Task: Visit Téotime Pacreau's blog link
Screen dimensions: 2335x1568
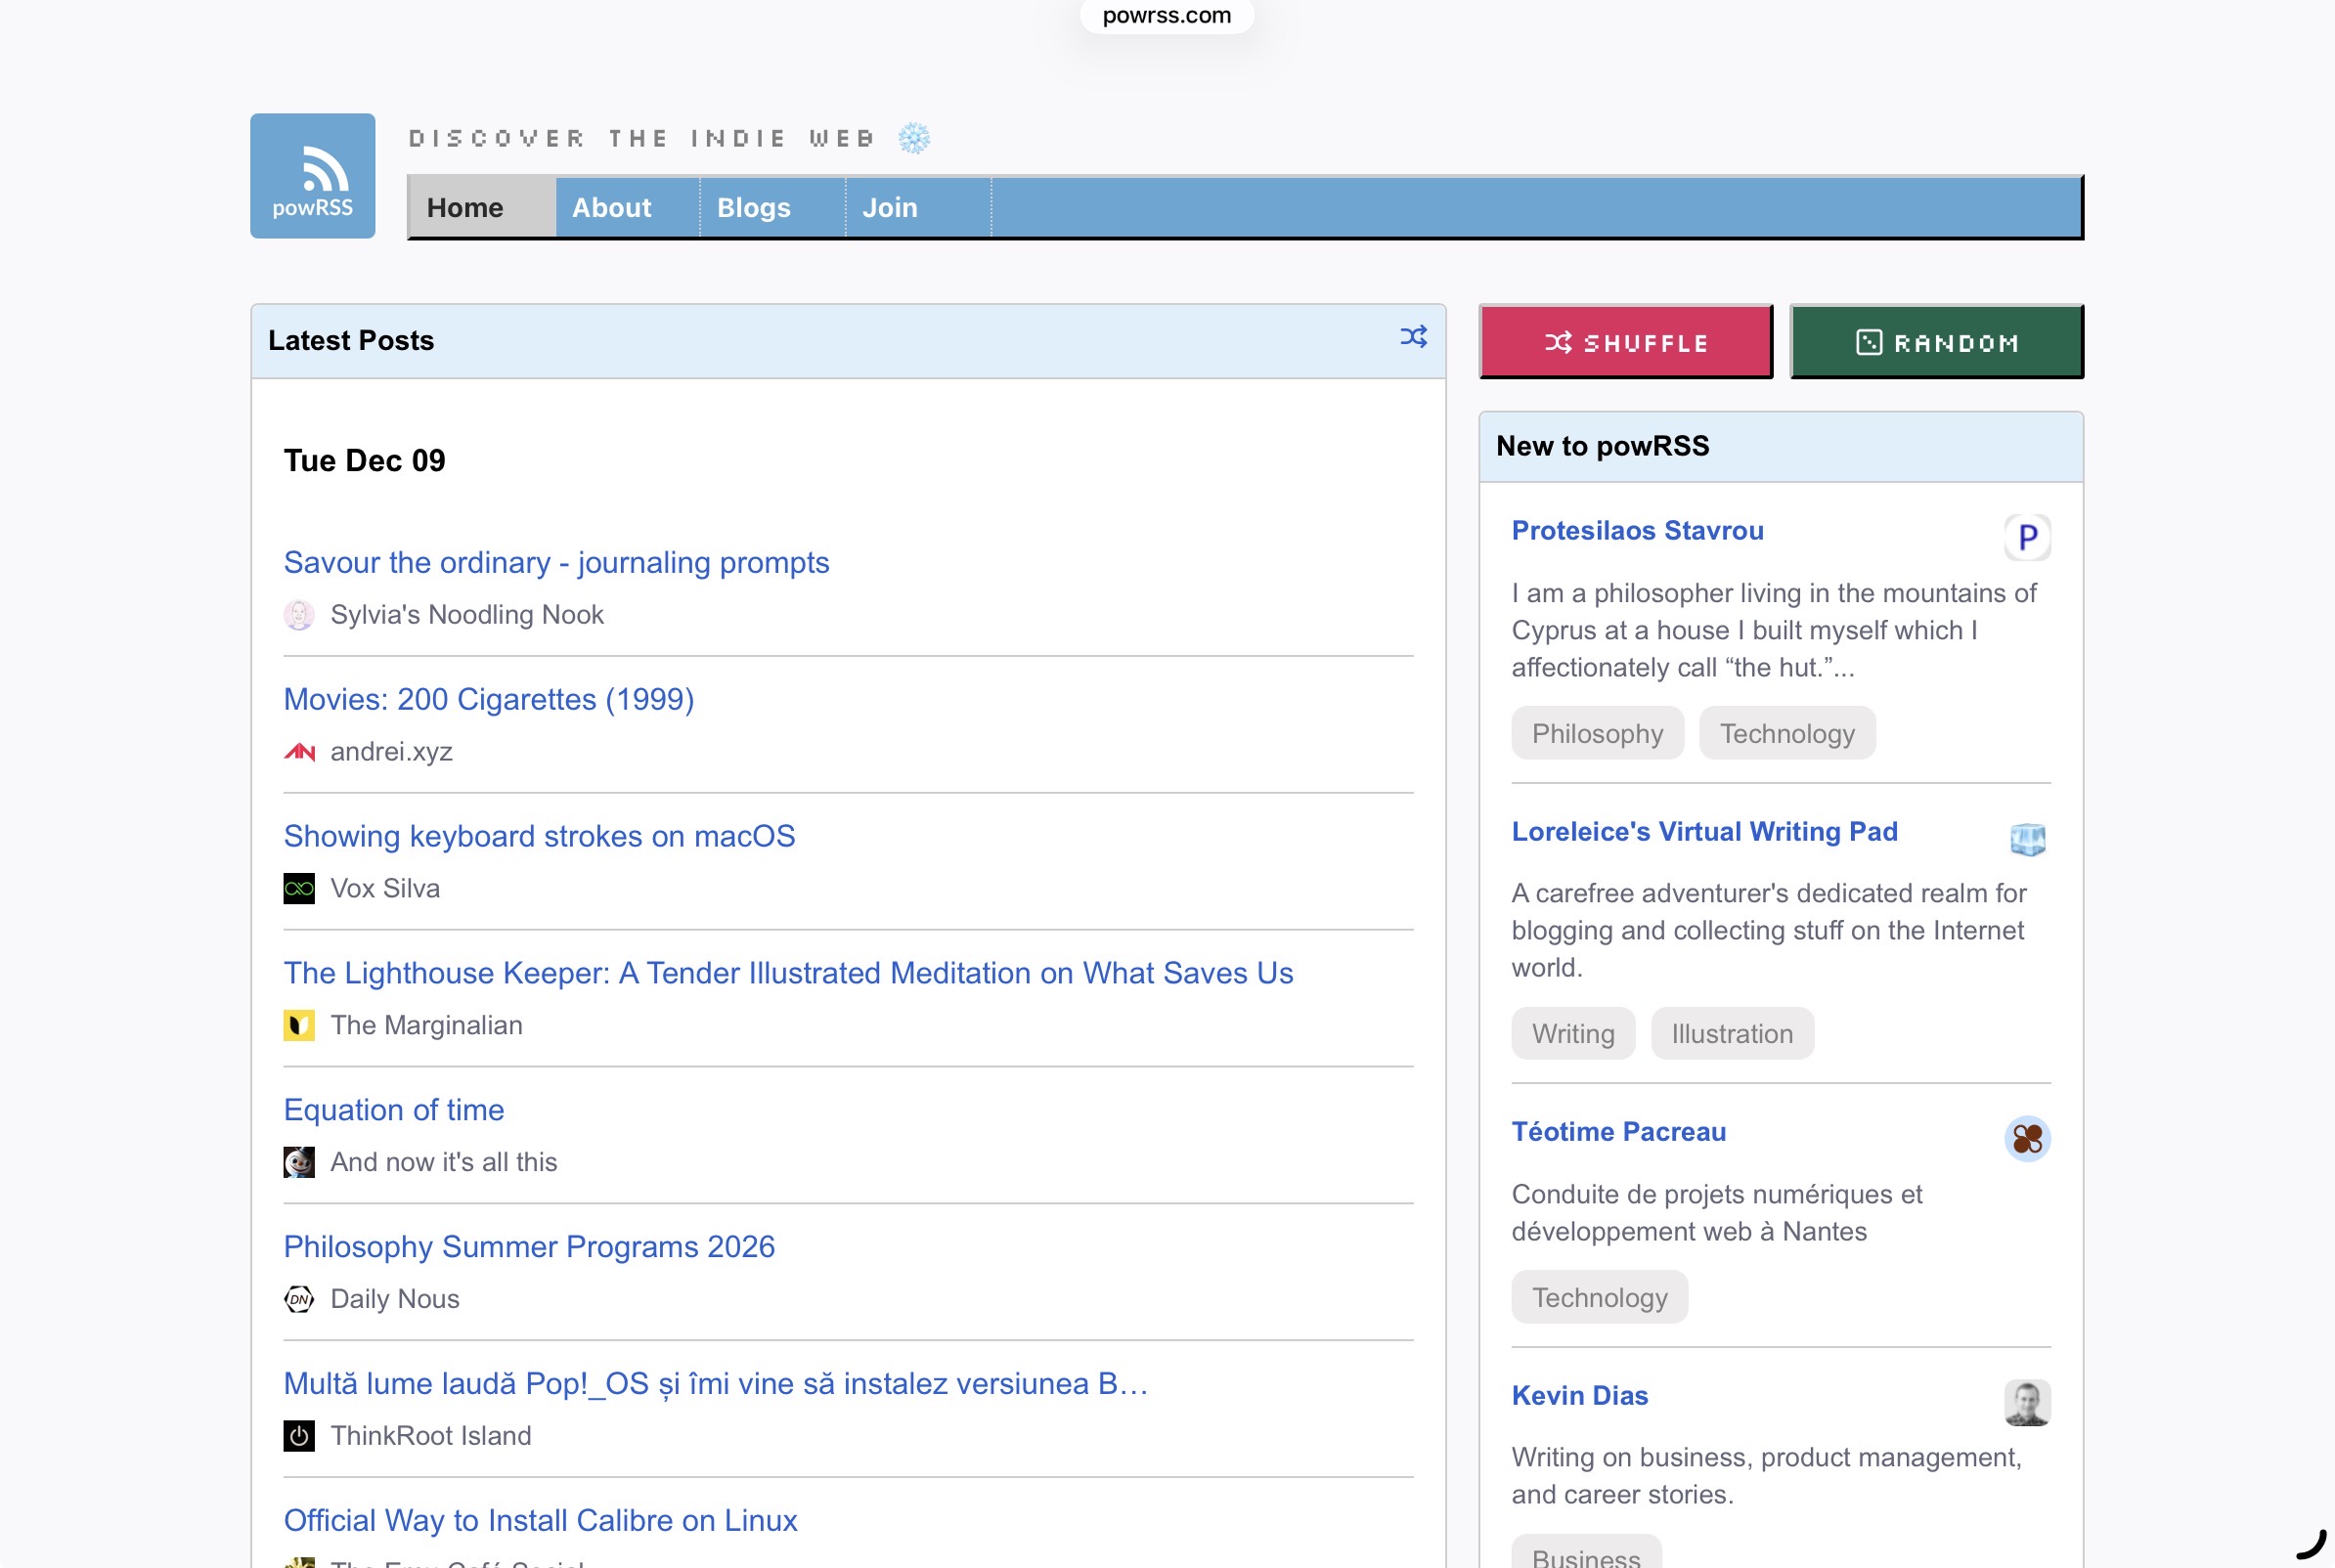Action: (x=1618, y=1132)
